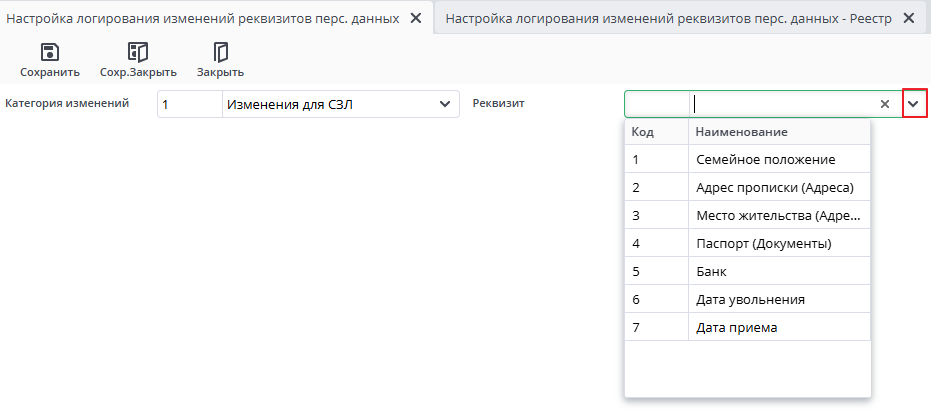The height and width of the screenshot is (417, 931).
Task: Click the Реквизит code input field
Action: tap(657, 104)
